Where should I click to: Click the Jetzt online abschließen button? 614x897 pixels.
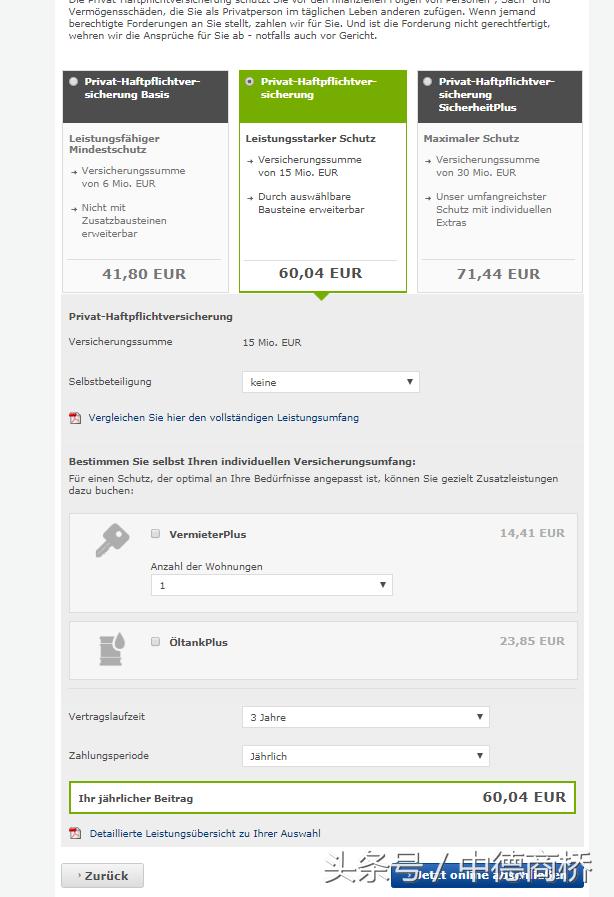487,875
